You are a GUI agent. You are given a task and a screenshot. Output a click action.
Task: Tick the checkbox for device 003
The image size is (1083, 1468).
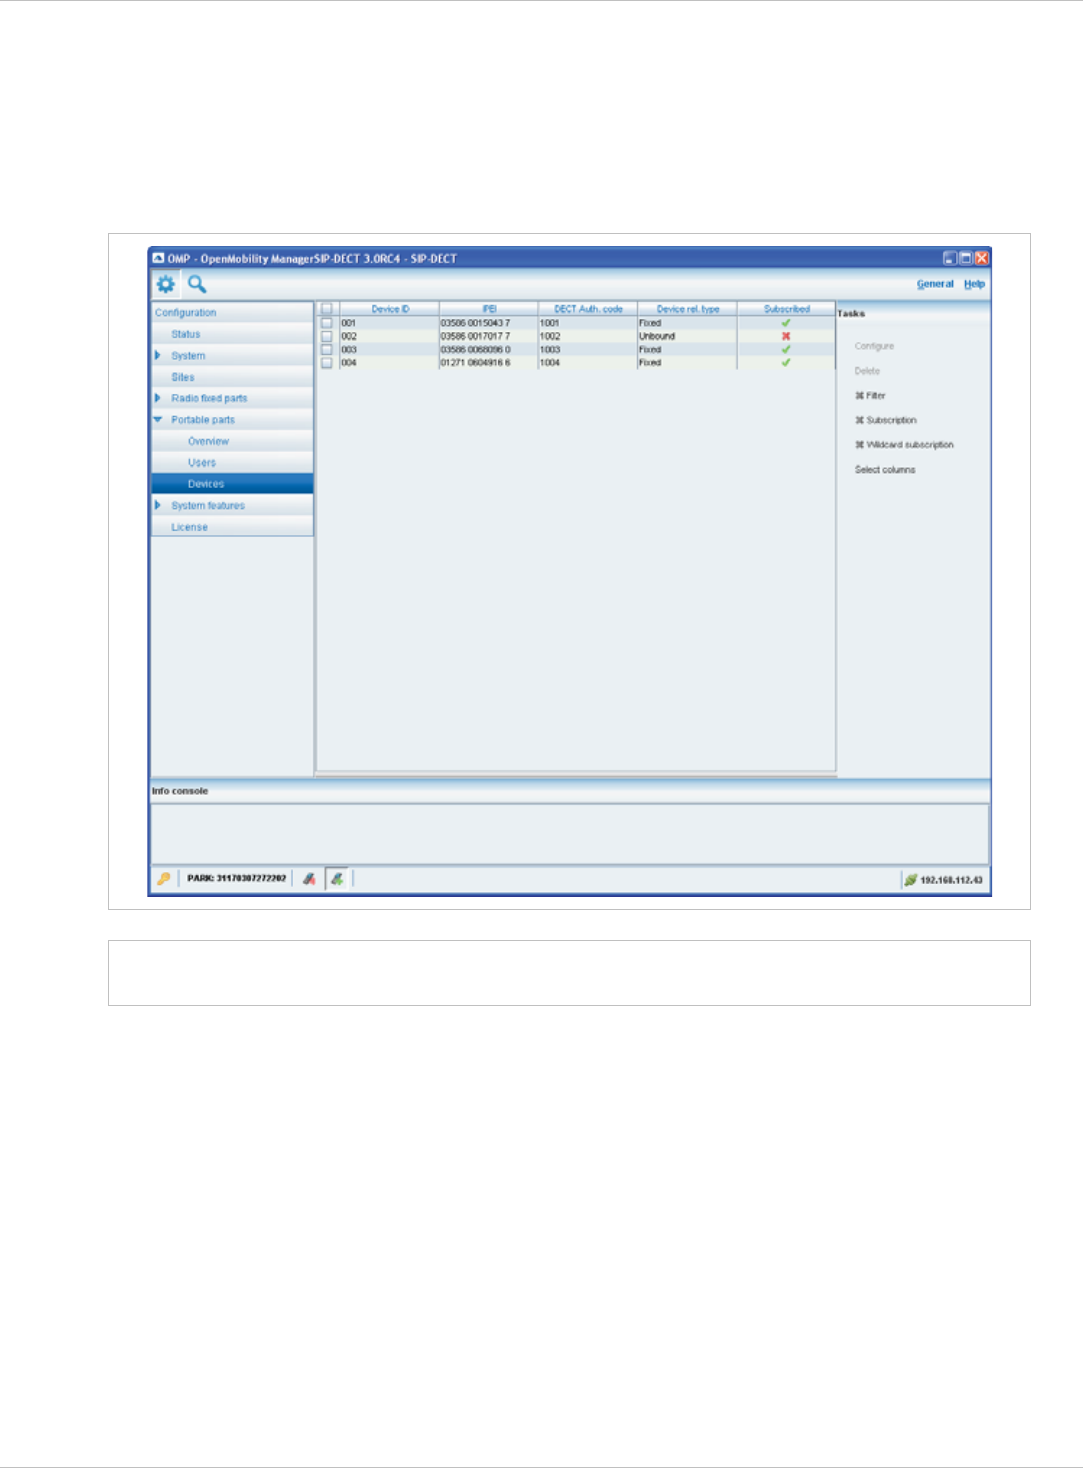(326, 349)
